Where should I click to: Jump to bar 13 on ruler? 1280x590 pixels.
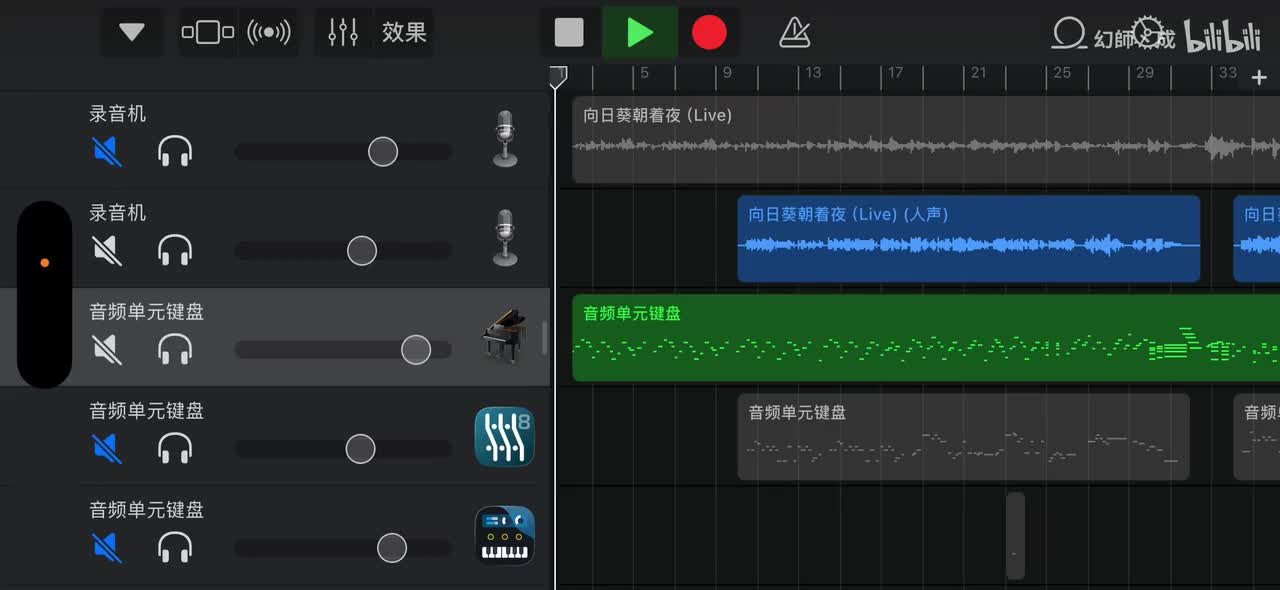click(813, 73)
